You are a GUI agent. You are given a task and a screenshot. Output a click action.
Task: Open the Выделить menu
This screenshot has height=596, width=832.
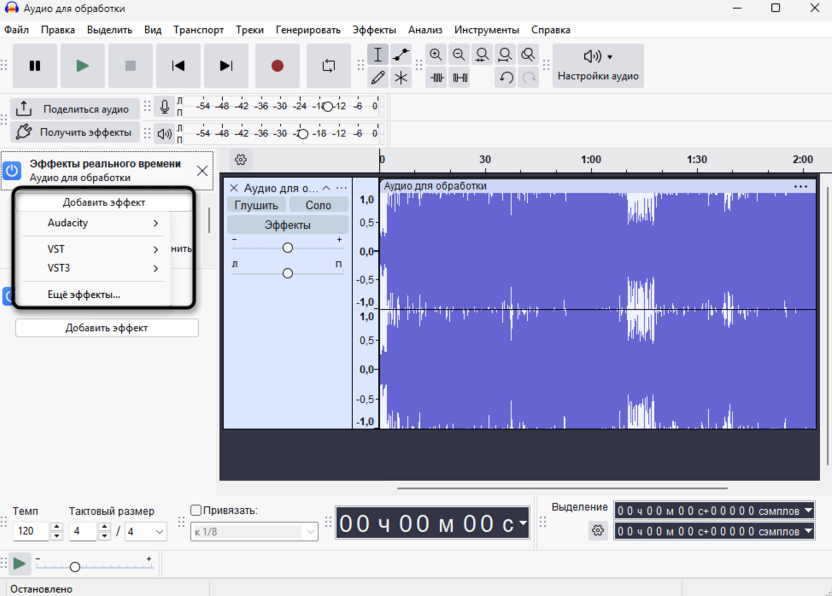[109, 30]
